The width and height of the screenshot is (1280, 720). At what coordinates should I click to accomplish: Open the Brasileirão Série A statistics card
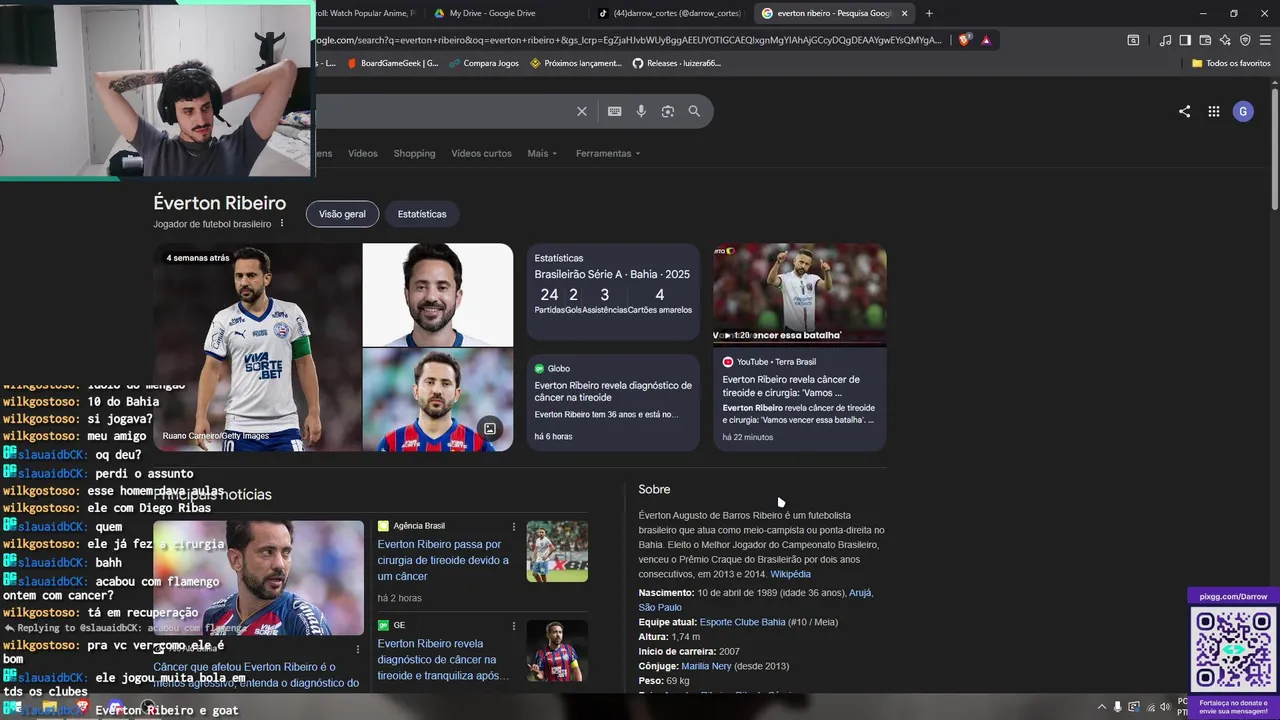(x=613, y=292)
